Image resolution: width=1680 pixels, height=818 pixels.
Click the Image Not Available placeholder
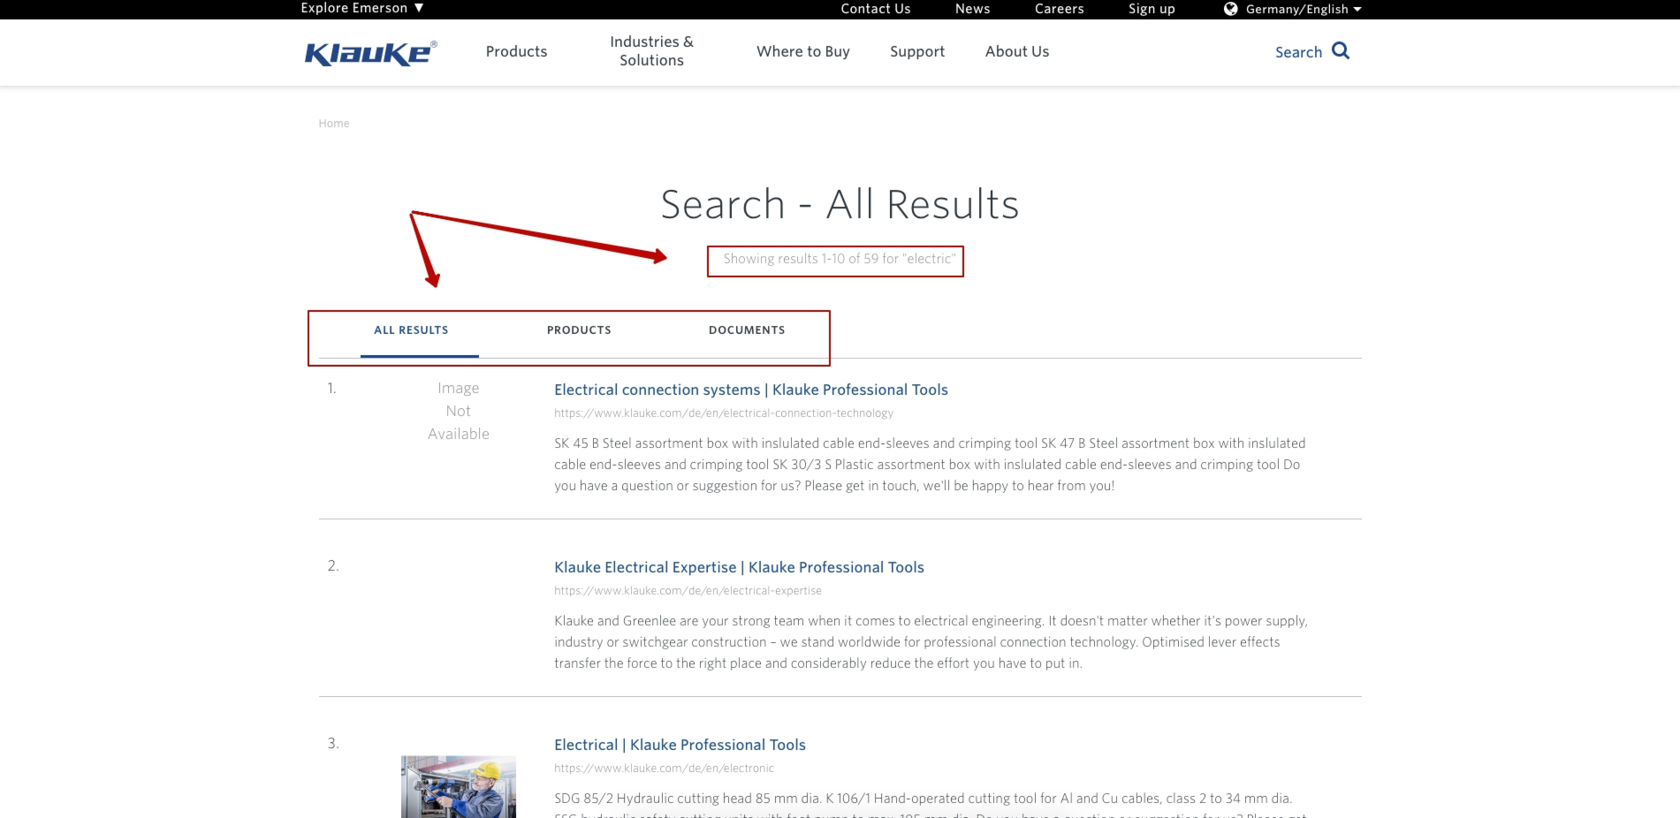click(458, 411)
